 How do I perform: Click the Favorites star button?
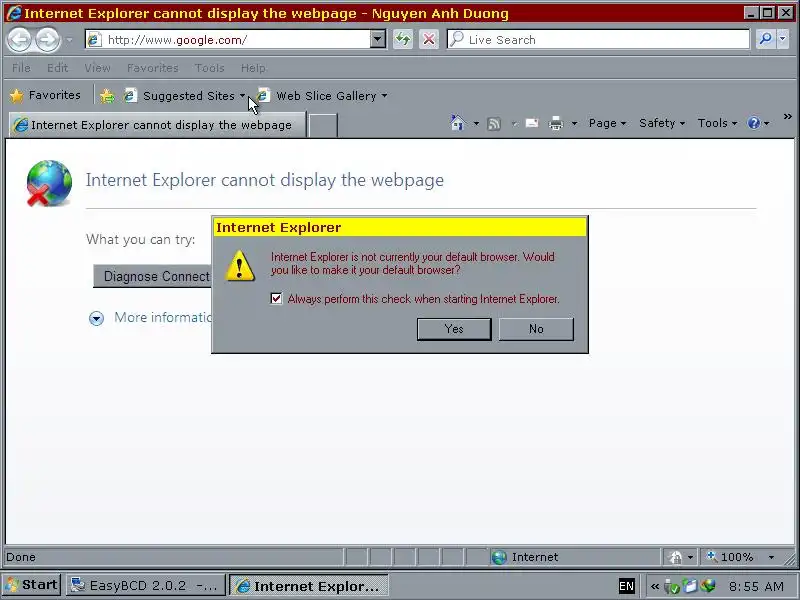tap(45, 95)
